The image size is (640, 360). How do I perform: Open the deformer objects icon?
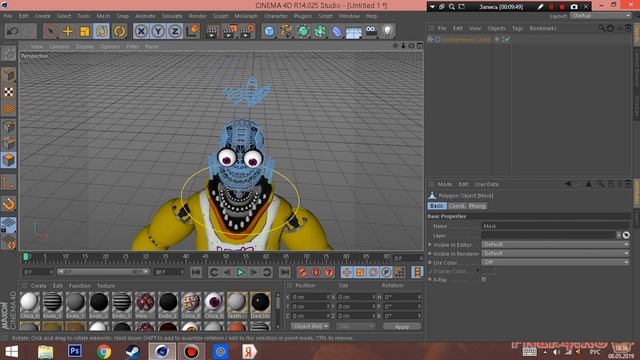click(337, 31)
